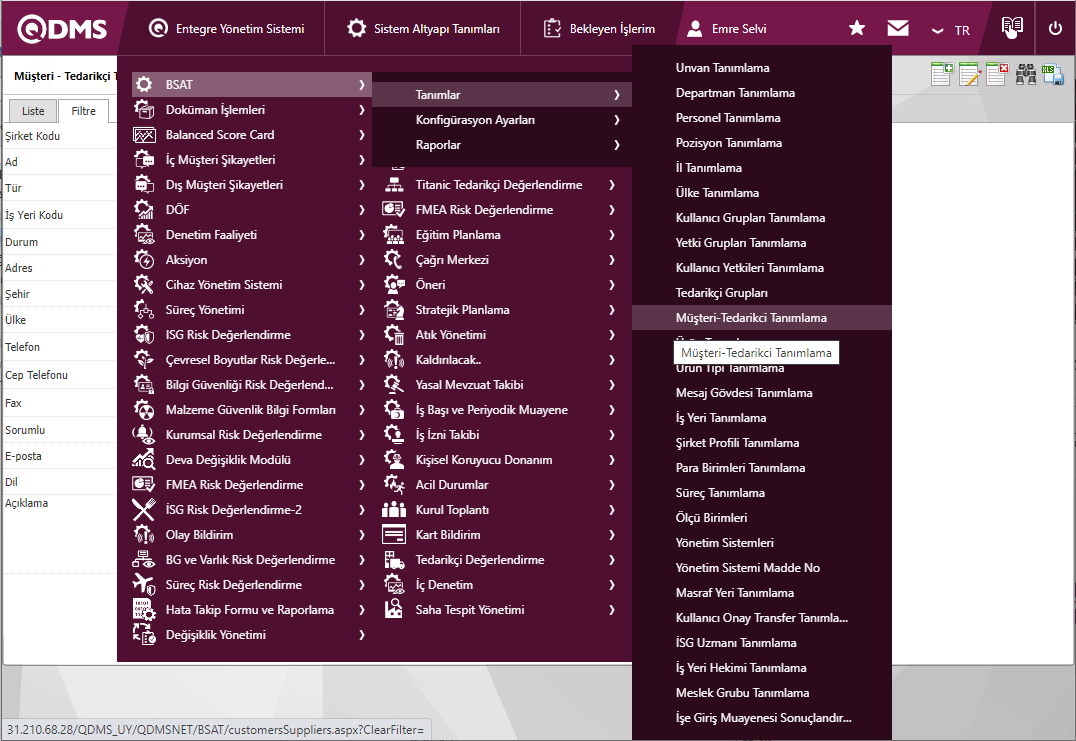Image resolution: width=1076 pixels, height=741 pixels.
Task: Click the QDMS logo
Action: (x=62, y=29)
